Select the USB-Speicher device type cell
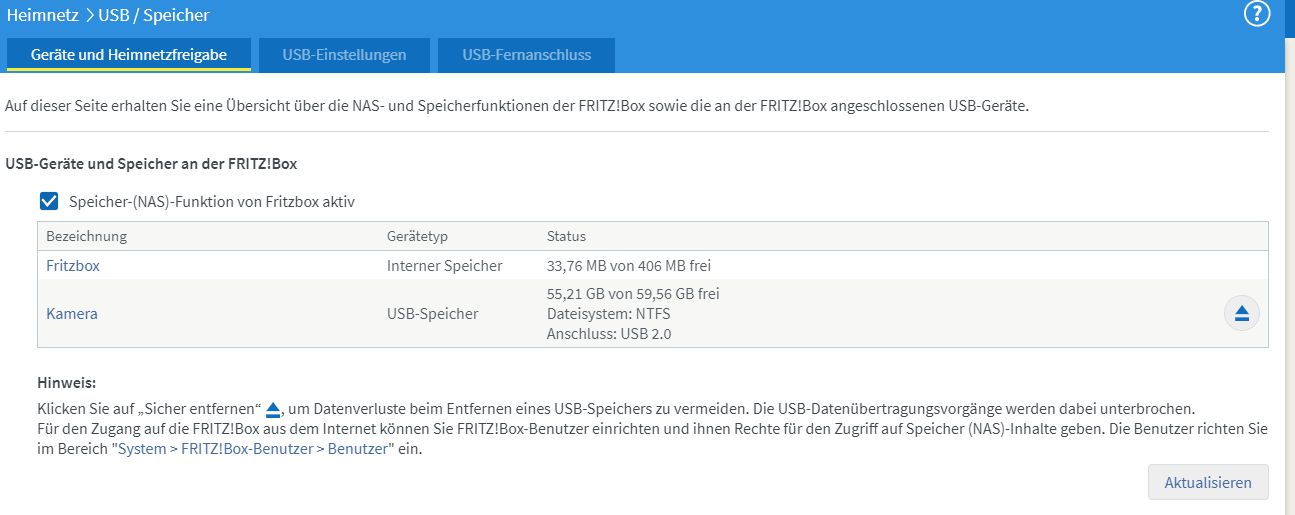Image resolution: width=1295 pixels, height=515 pixels. pos(432,314)
